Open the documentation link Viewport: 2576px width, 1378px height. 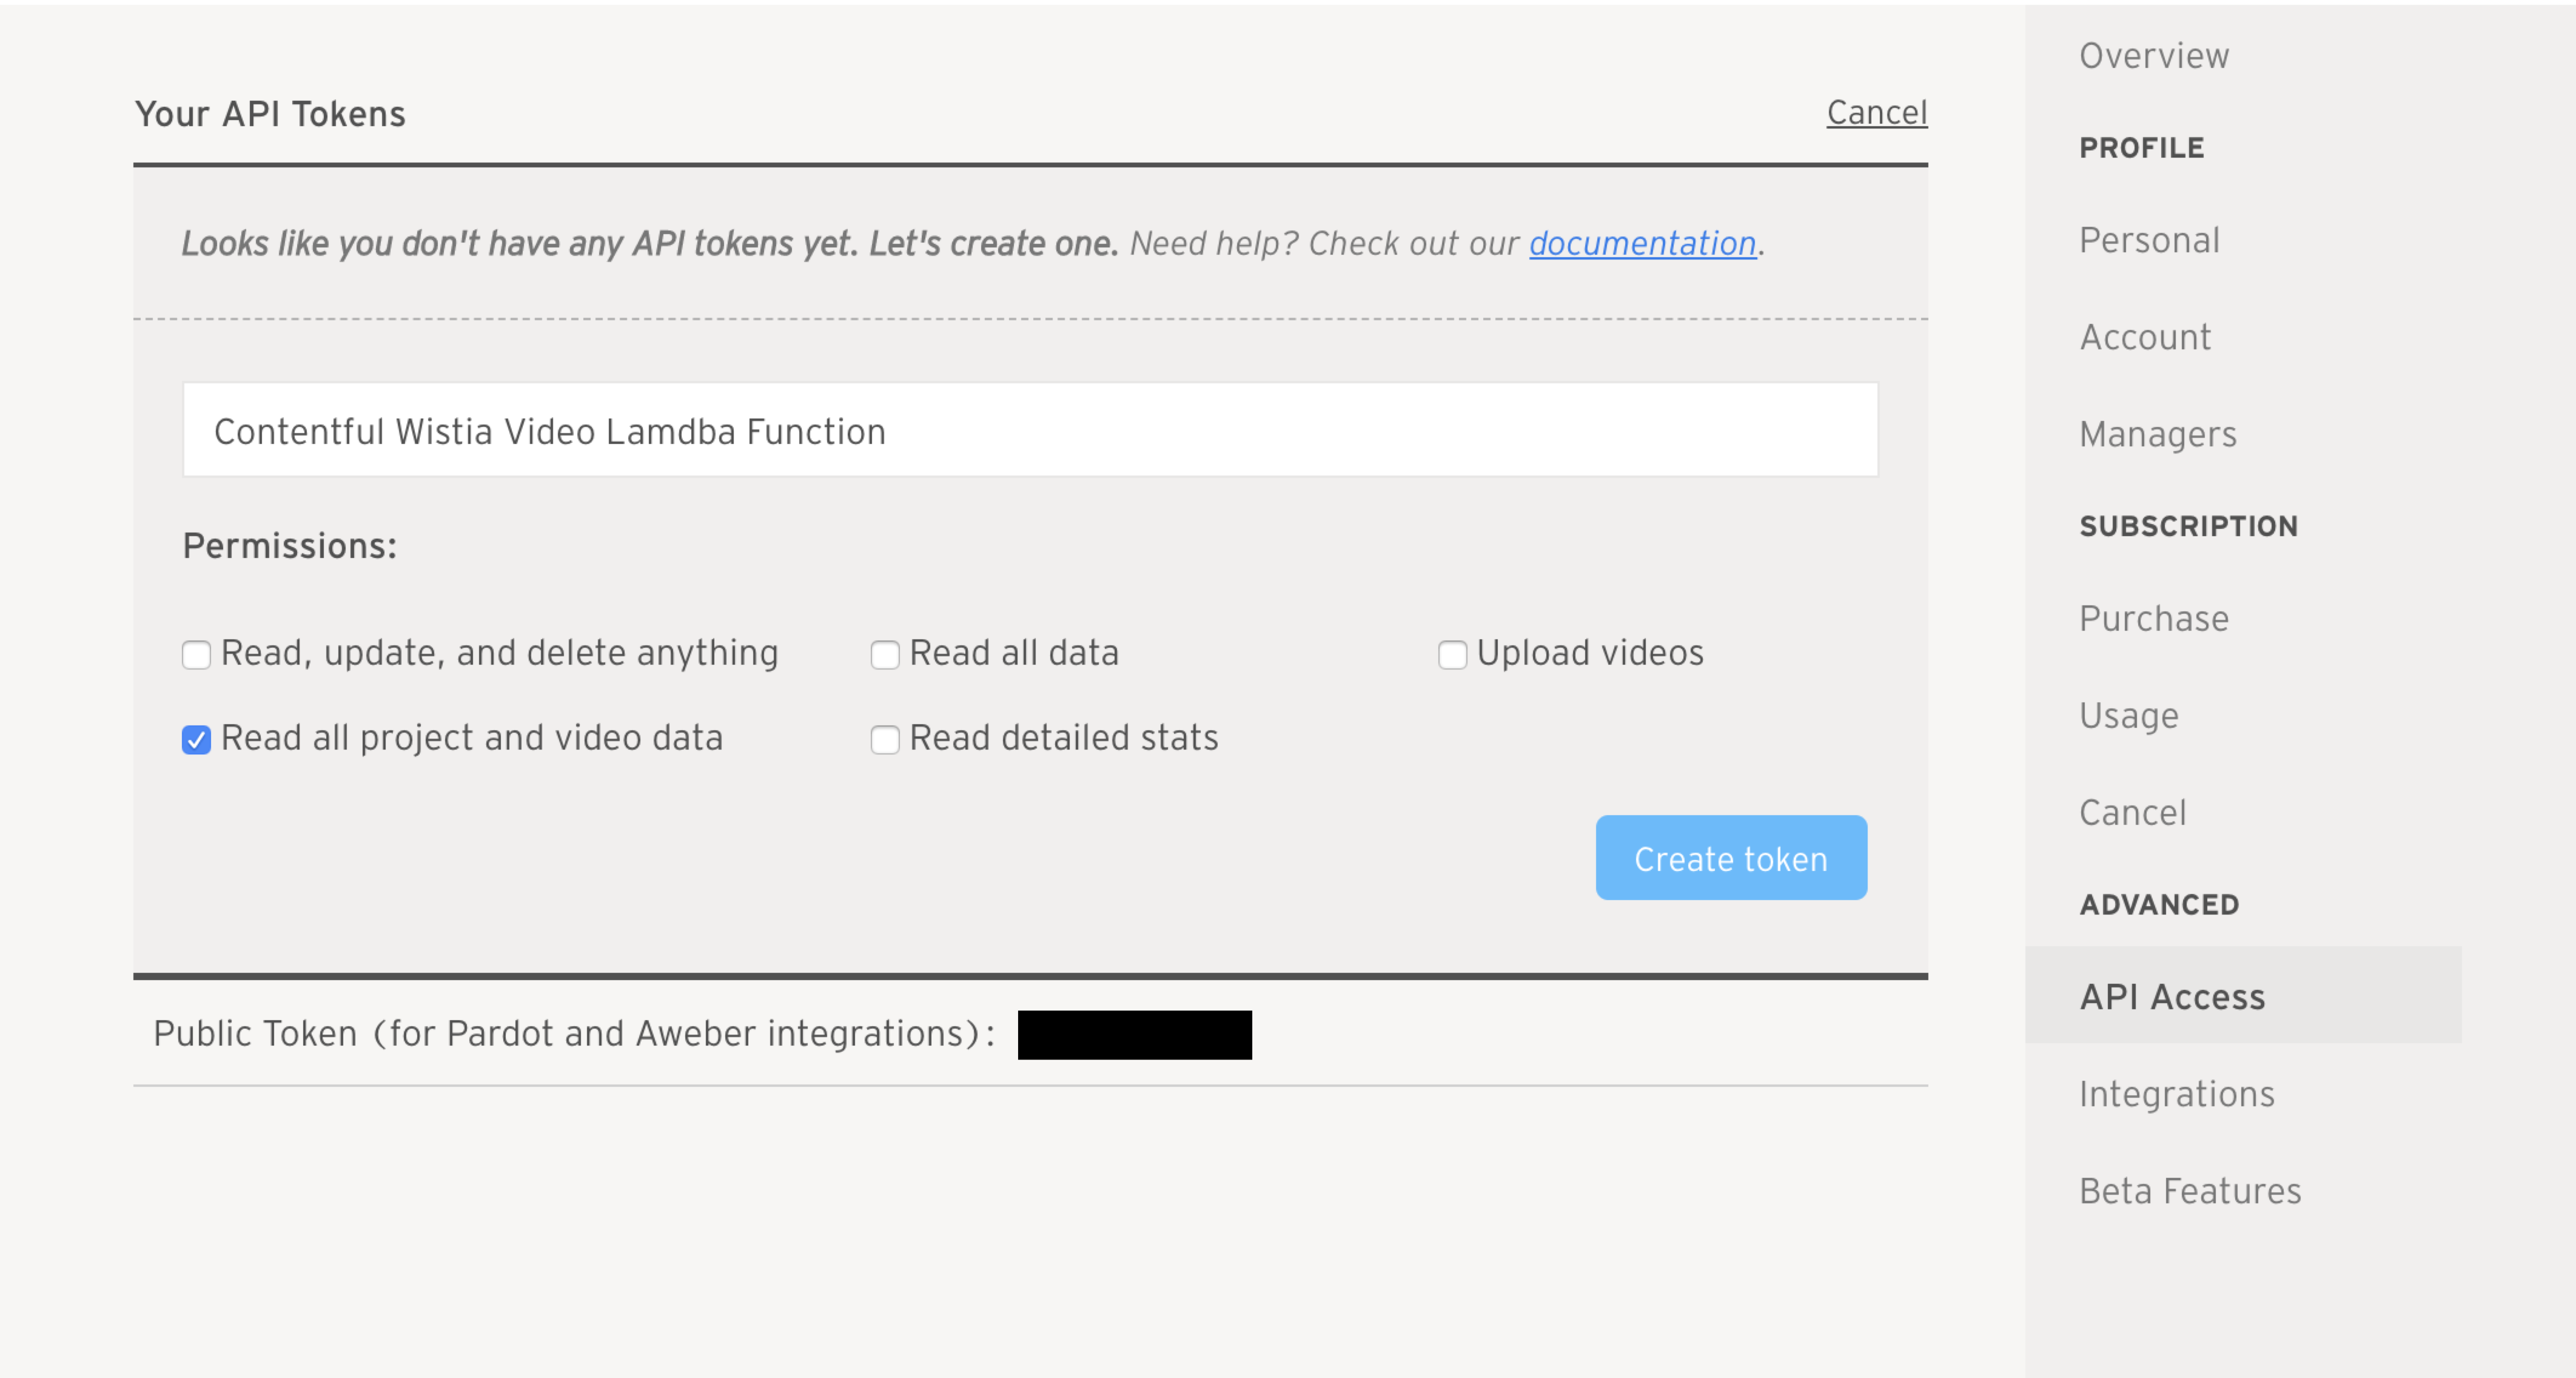1642,243
